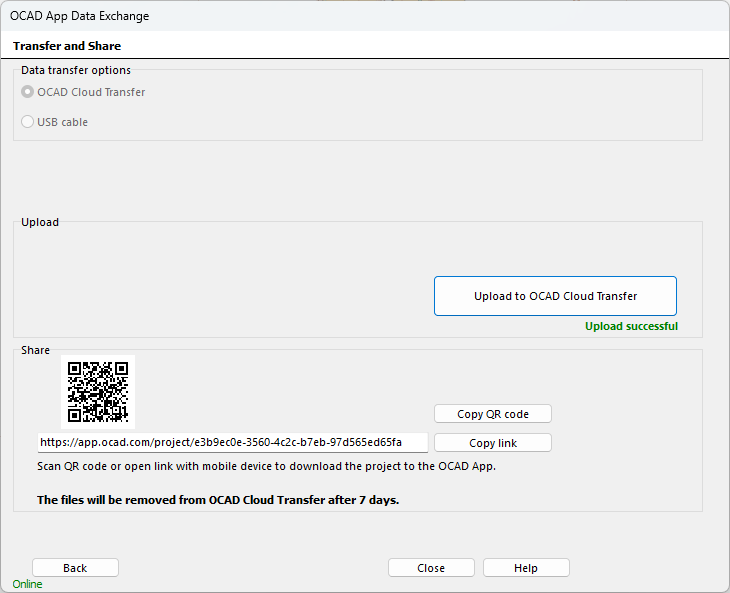The image size is (730, 593).
Task: Click the 'Scan QR code or open link' instruction text
Action: pos(266,466)
